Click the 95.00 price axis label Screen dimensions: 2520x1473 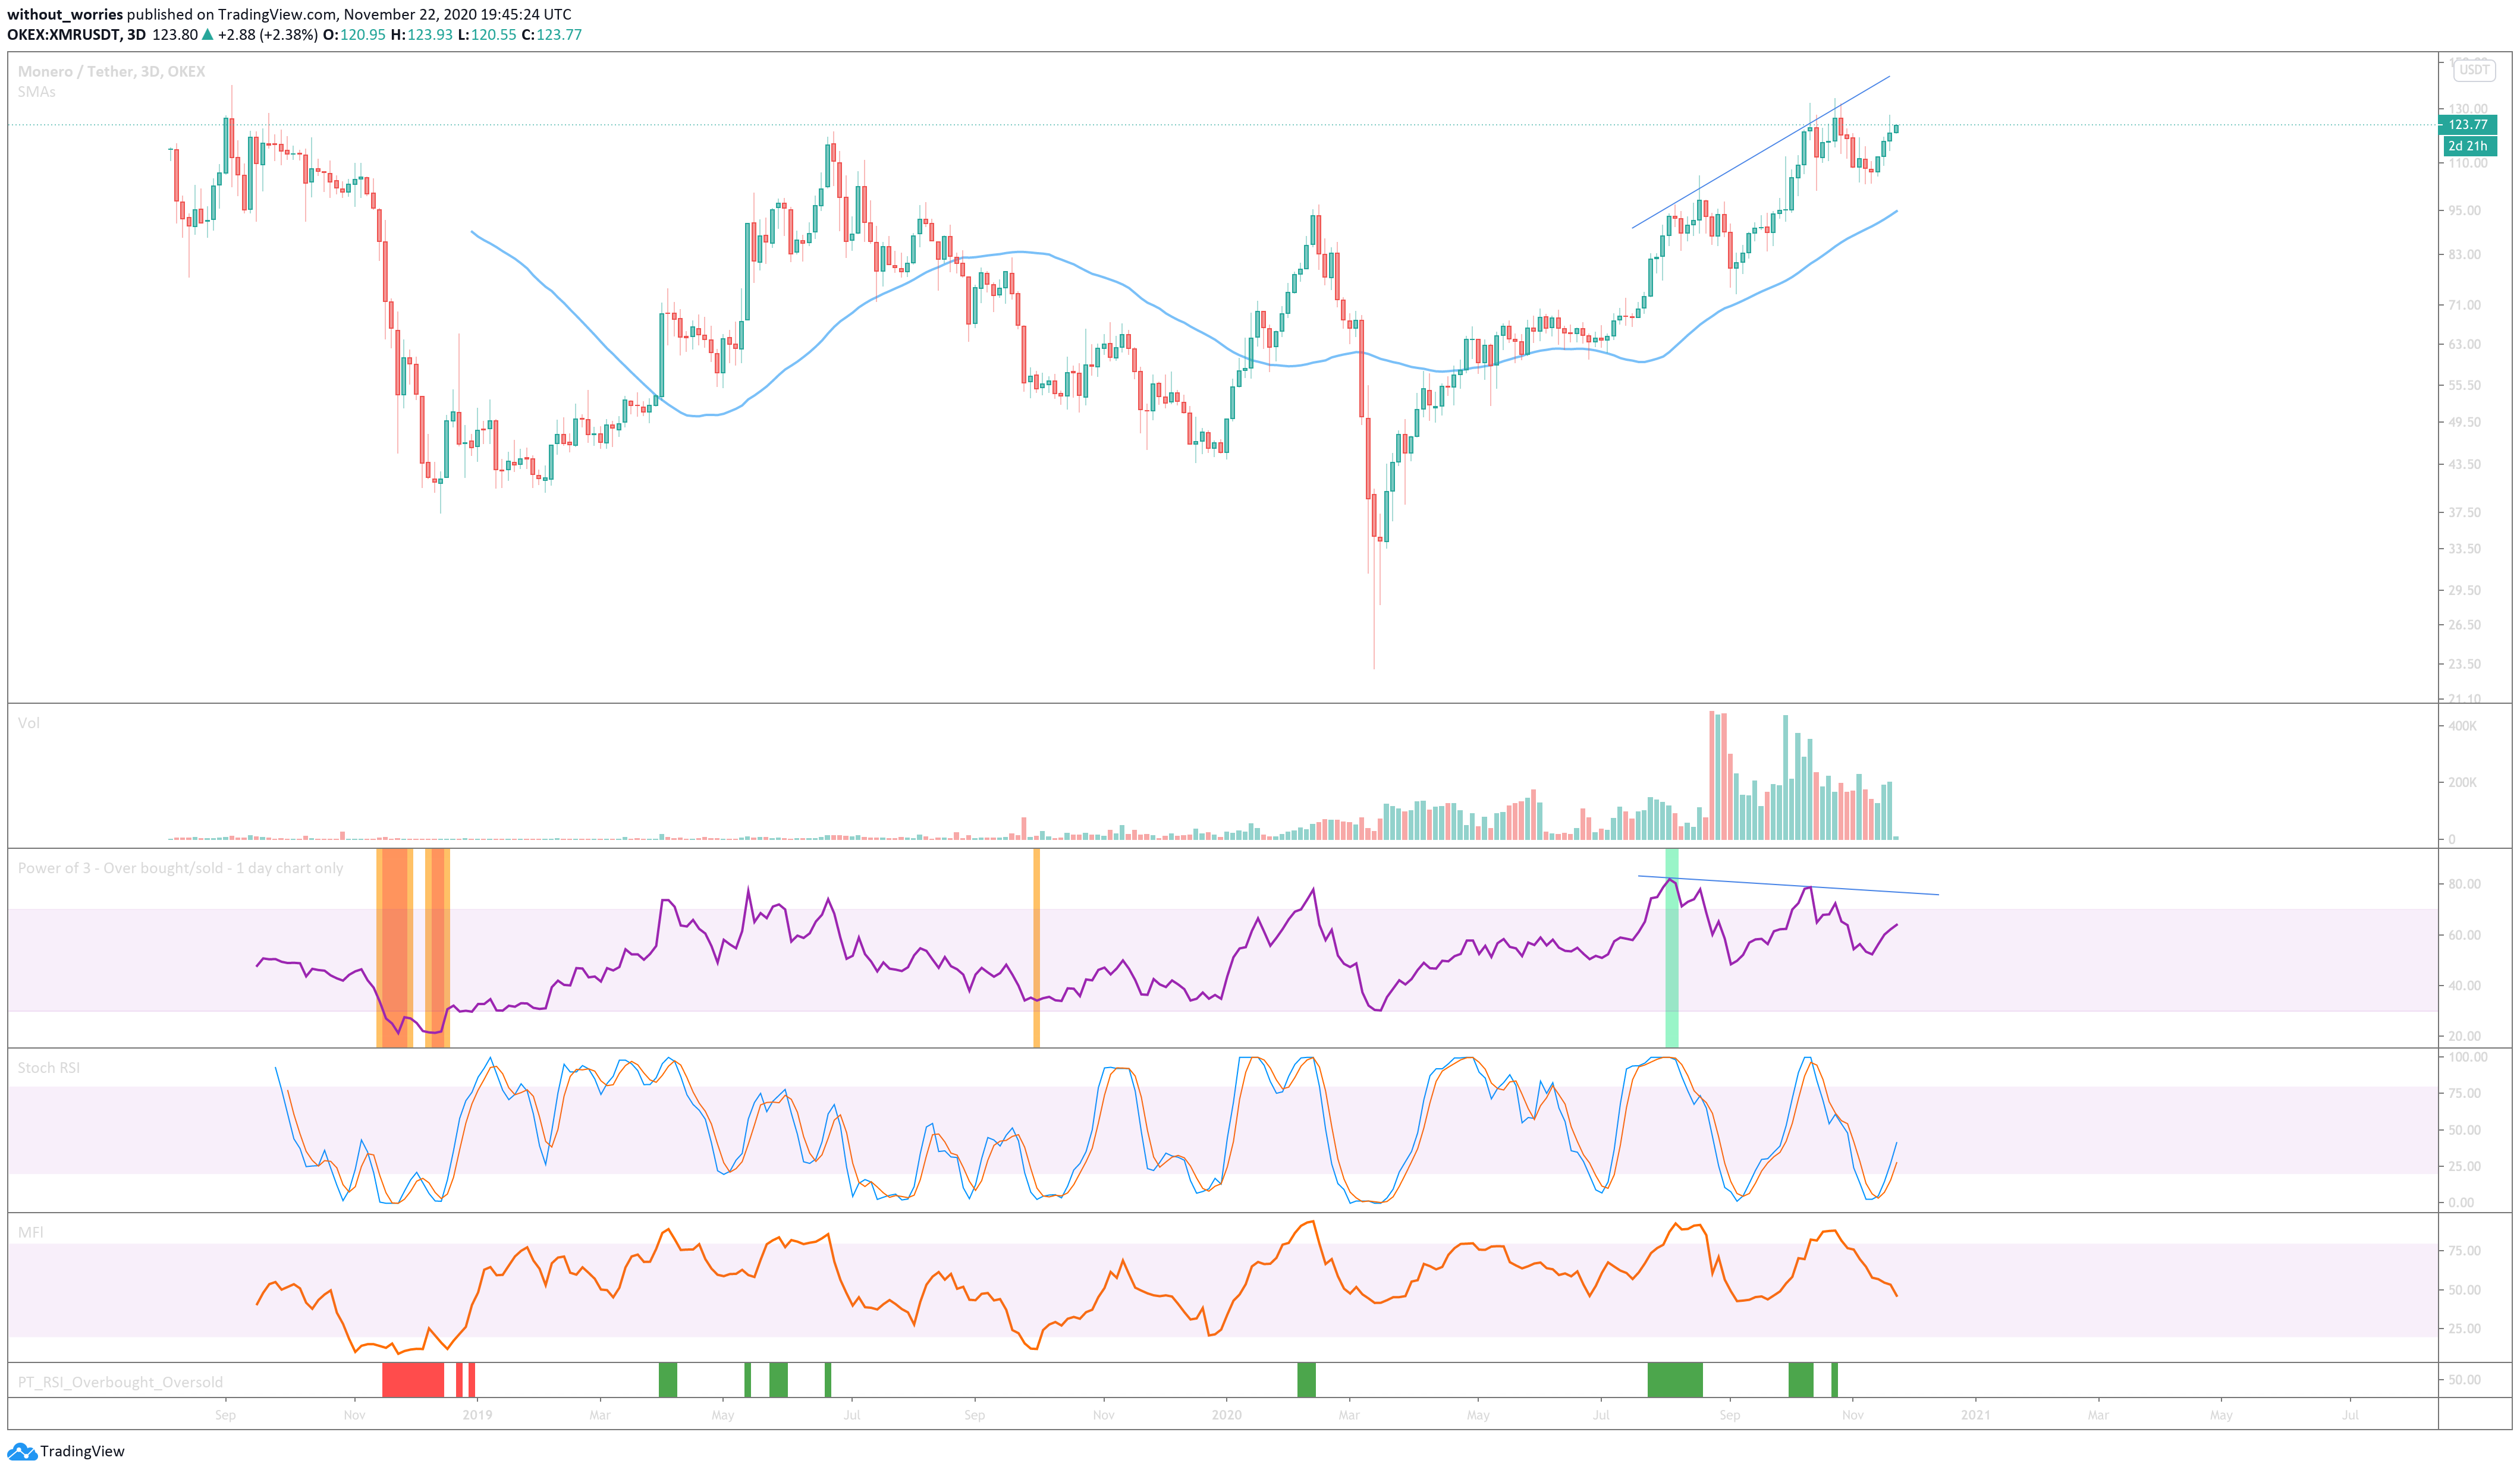2464,210
